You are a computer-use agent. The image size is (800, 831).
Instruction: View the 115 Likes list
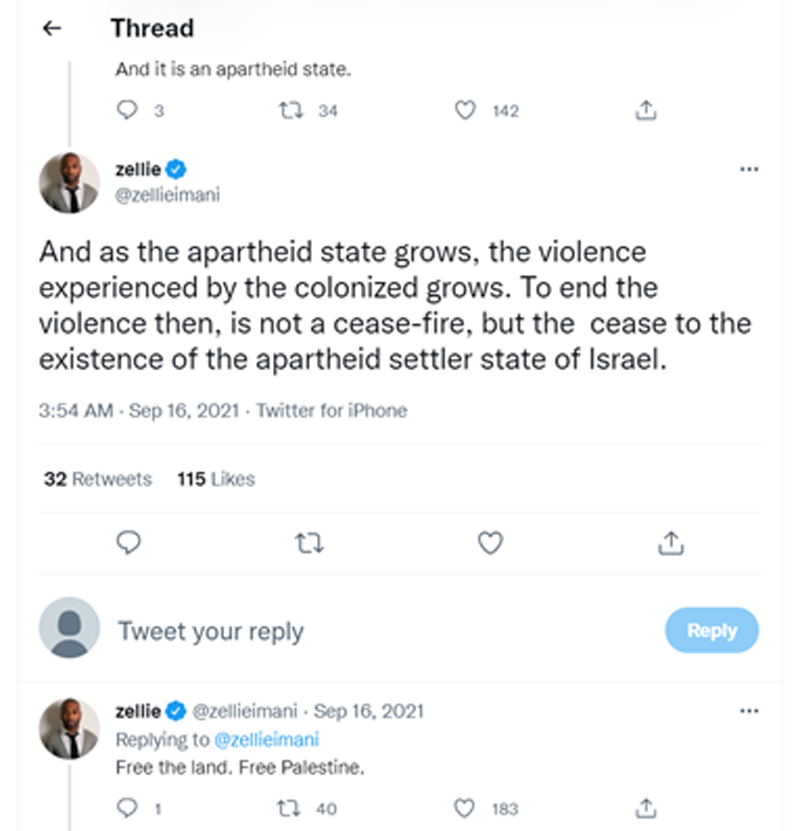pyautogui.click(x=216, y=479)
